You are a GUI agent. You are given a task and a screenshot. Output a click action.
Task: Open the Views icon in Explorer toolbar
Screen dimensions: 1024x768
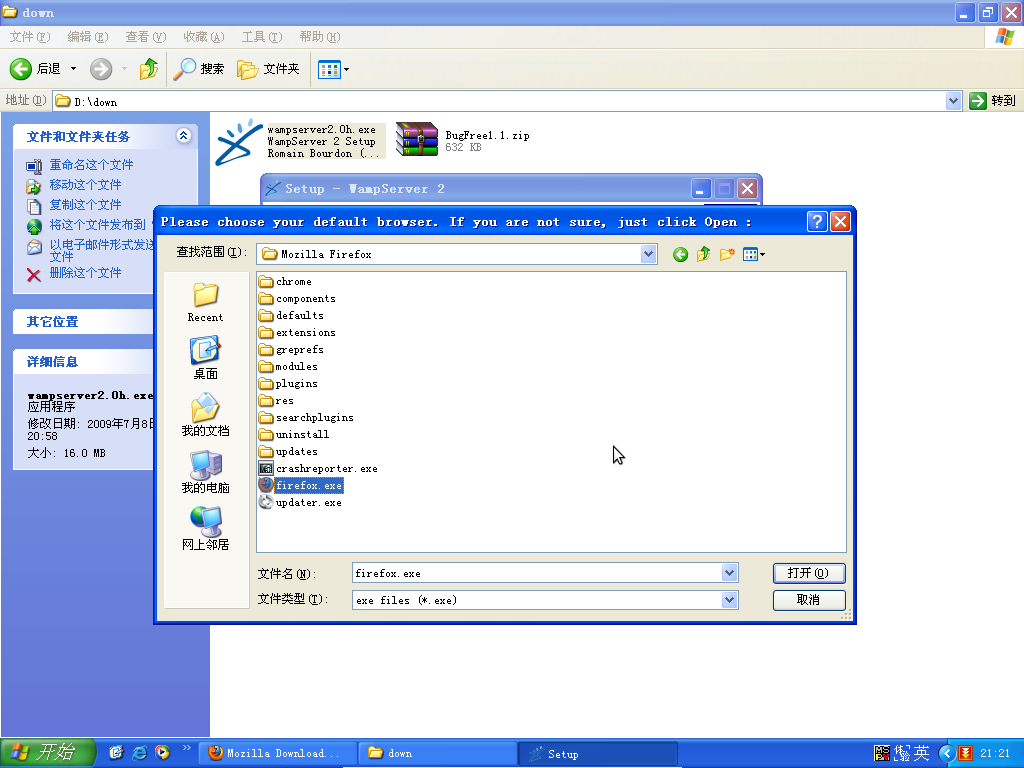329,69
